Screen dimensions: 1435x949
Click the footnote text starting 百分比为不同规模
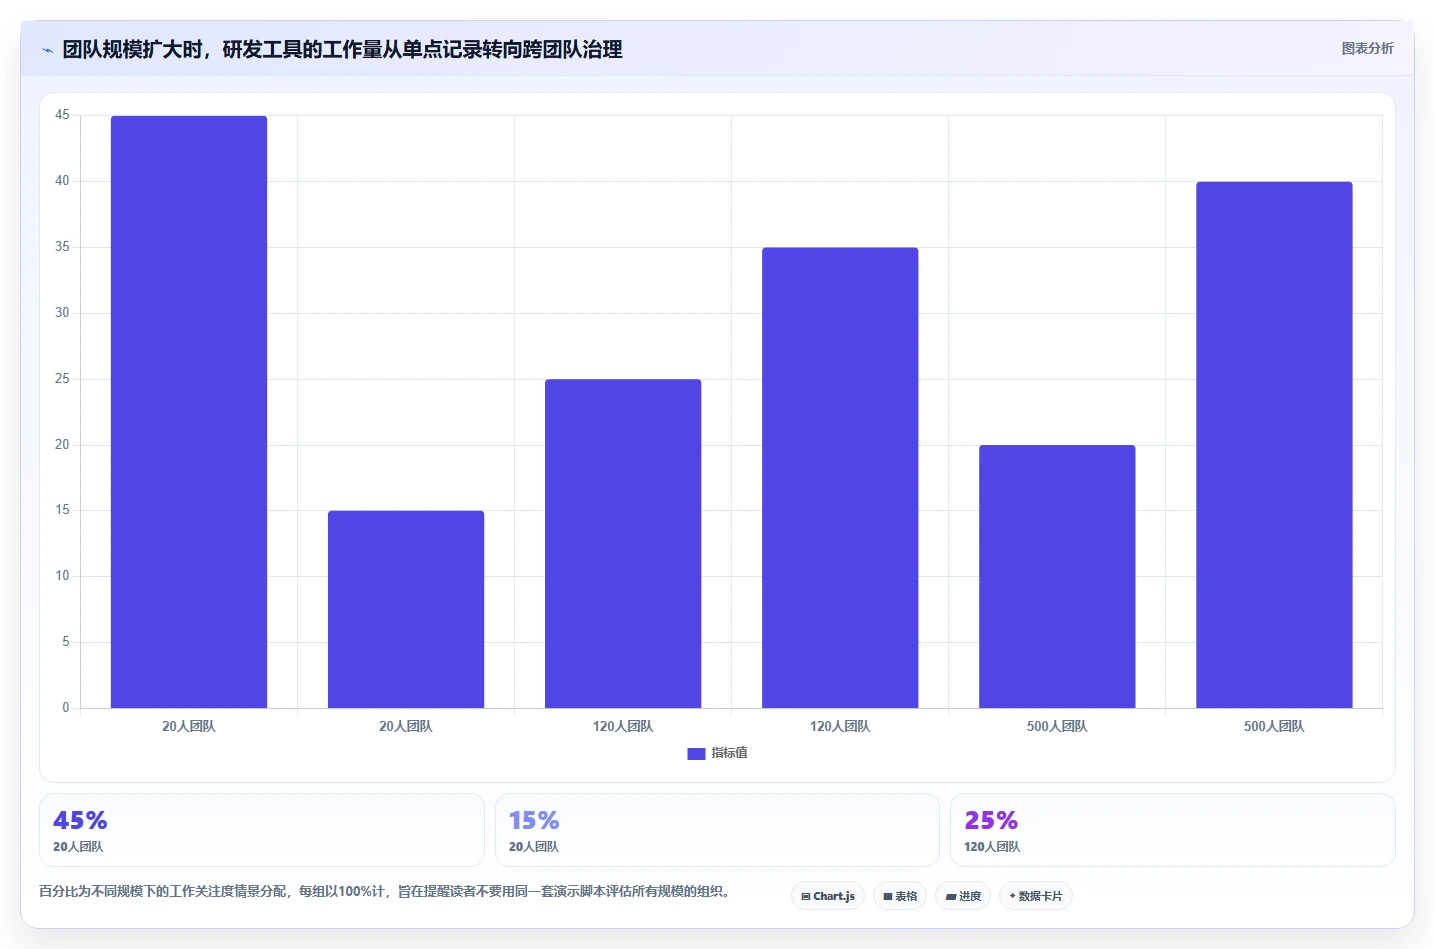point(384,891)
